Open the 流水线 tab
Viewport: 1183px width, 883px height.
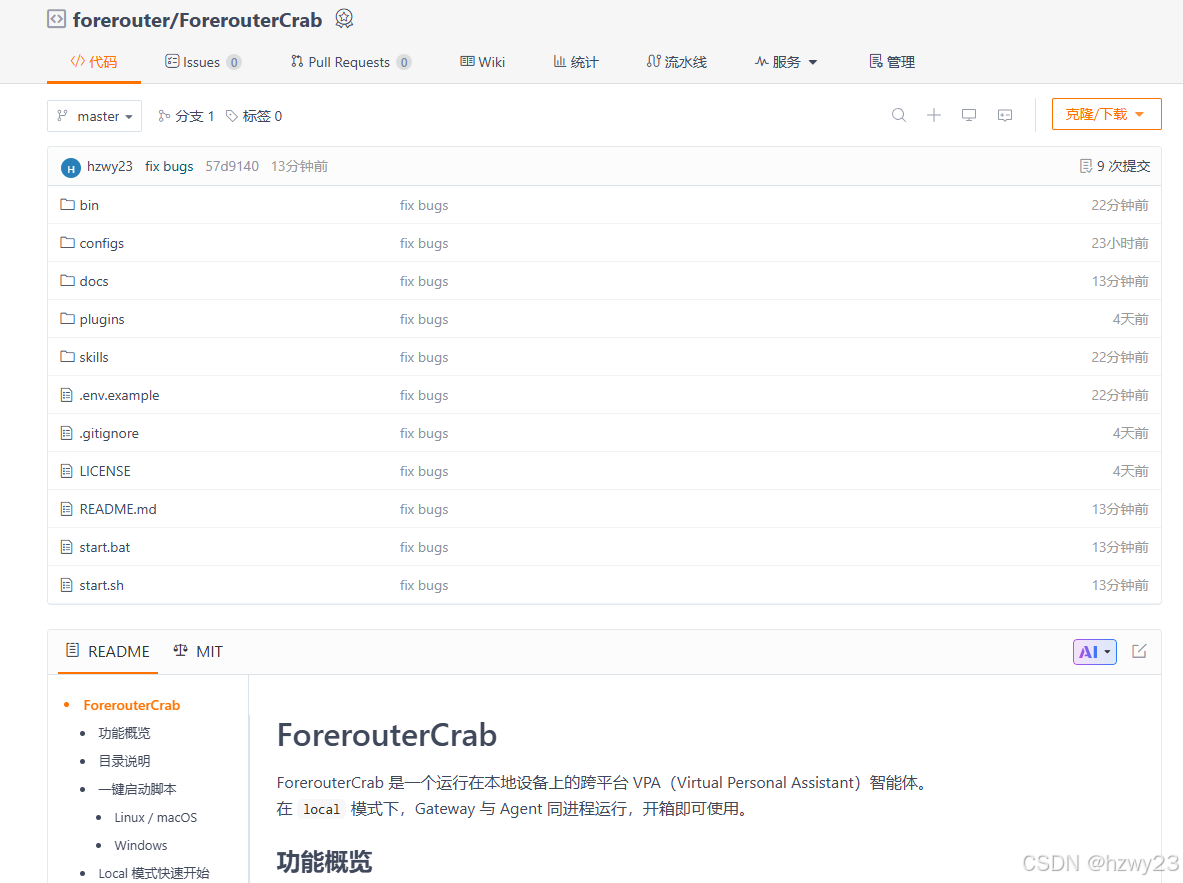click(677, 62)
